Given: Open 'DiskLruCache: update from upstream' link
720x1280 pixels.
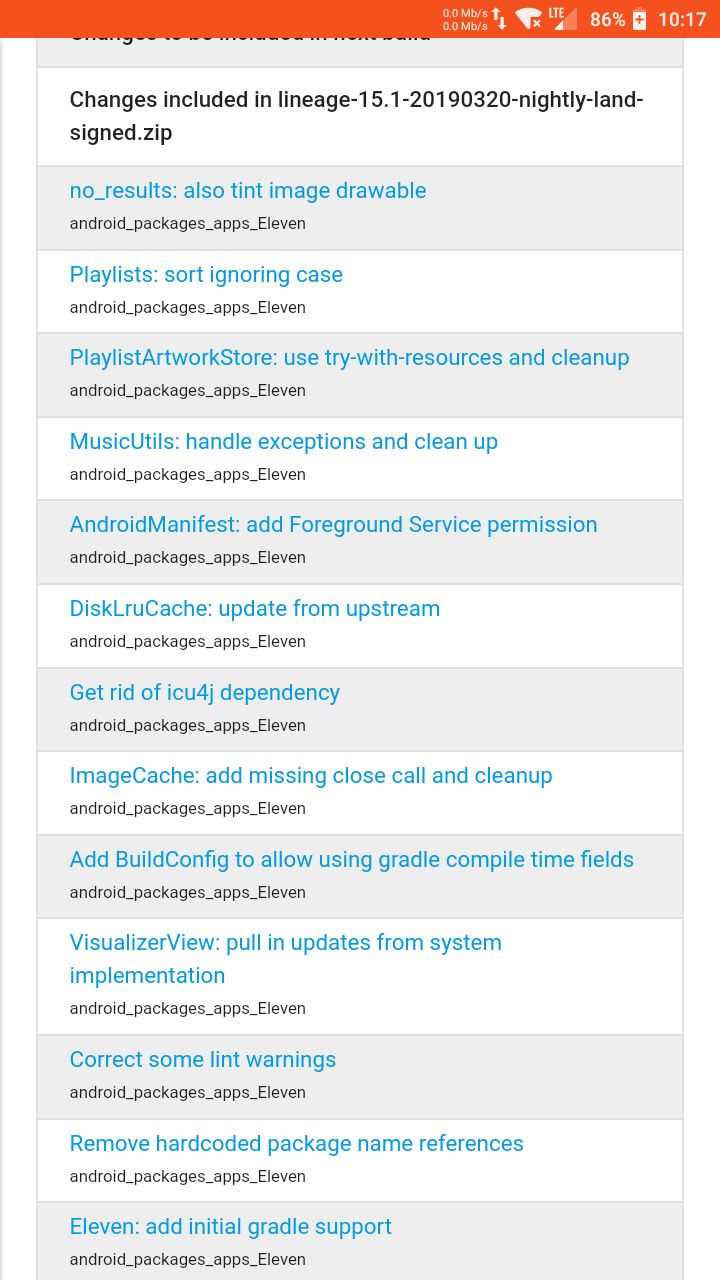Looking at the screenshot, I should coord(255,609).
